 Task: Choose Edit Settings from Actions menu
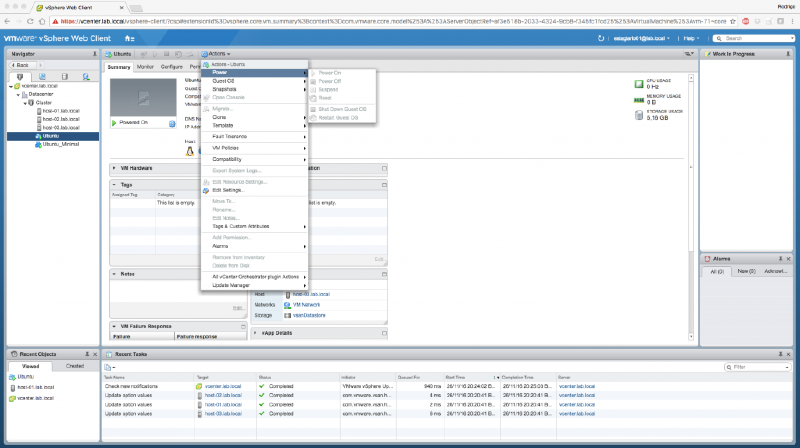pyautogui.click(x=255, y=190)
